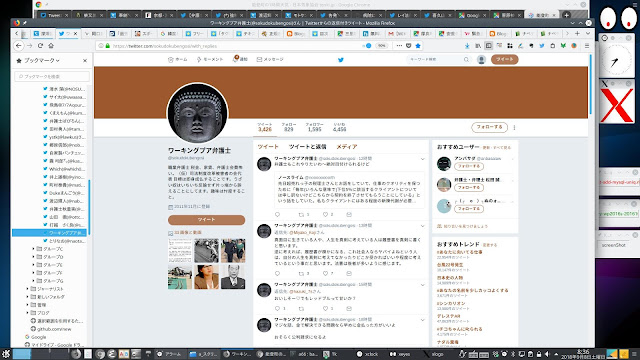Open the list all tabs dropdown

(x=588, y=33)
